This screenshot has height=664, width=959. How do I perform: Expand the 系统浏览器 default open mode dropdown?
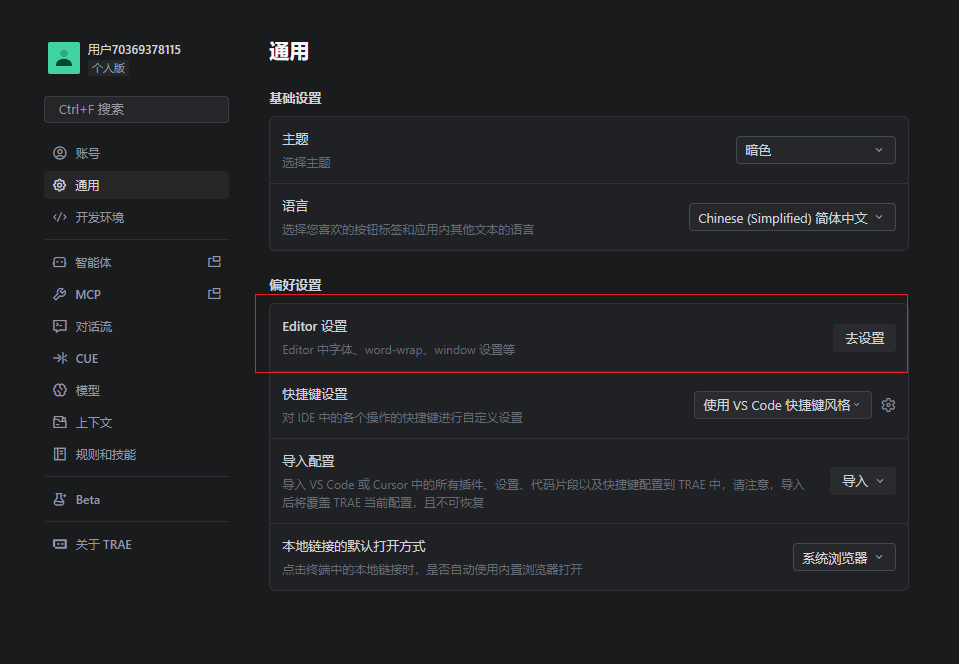coord(843,558)
